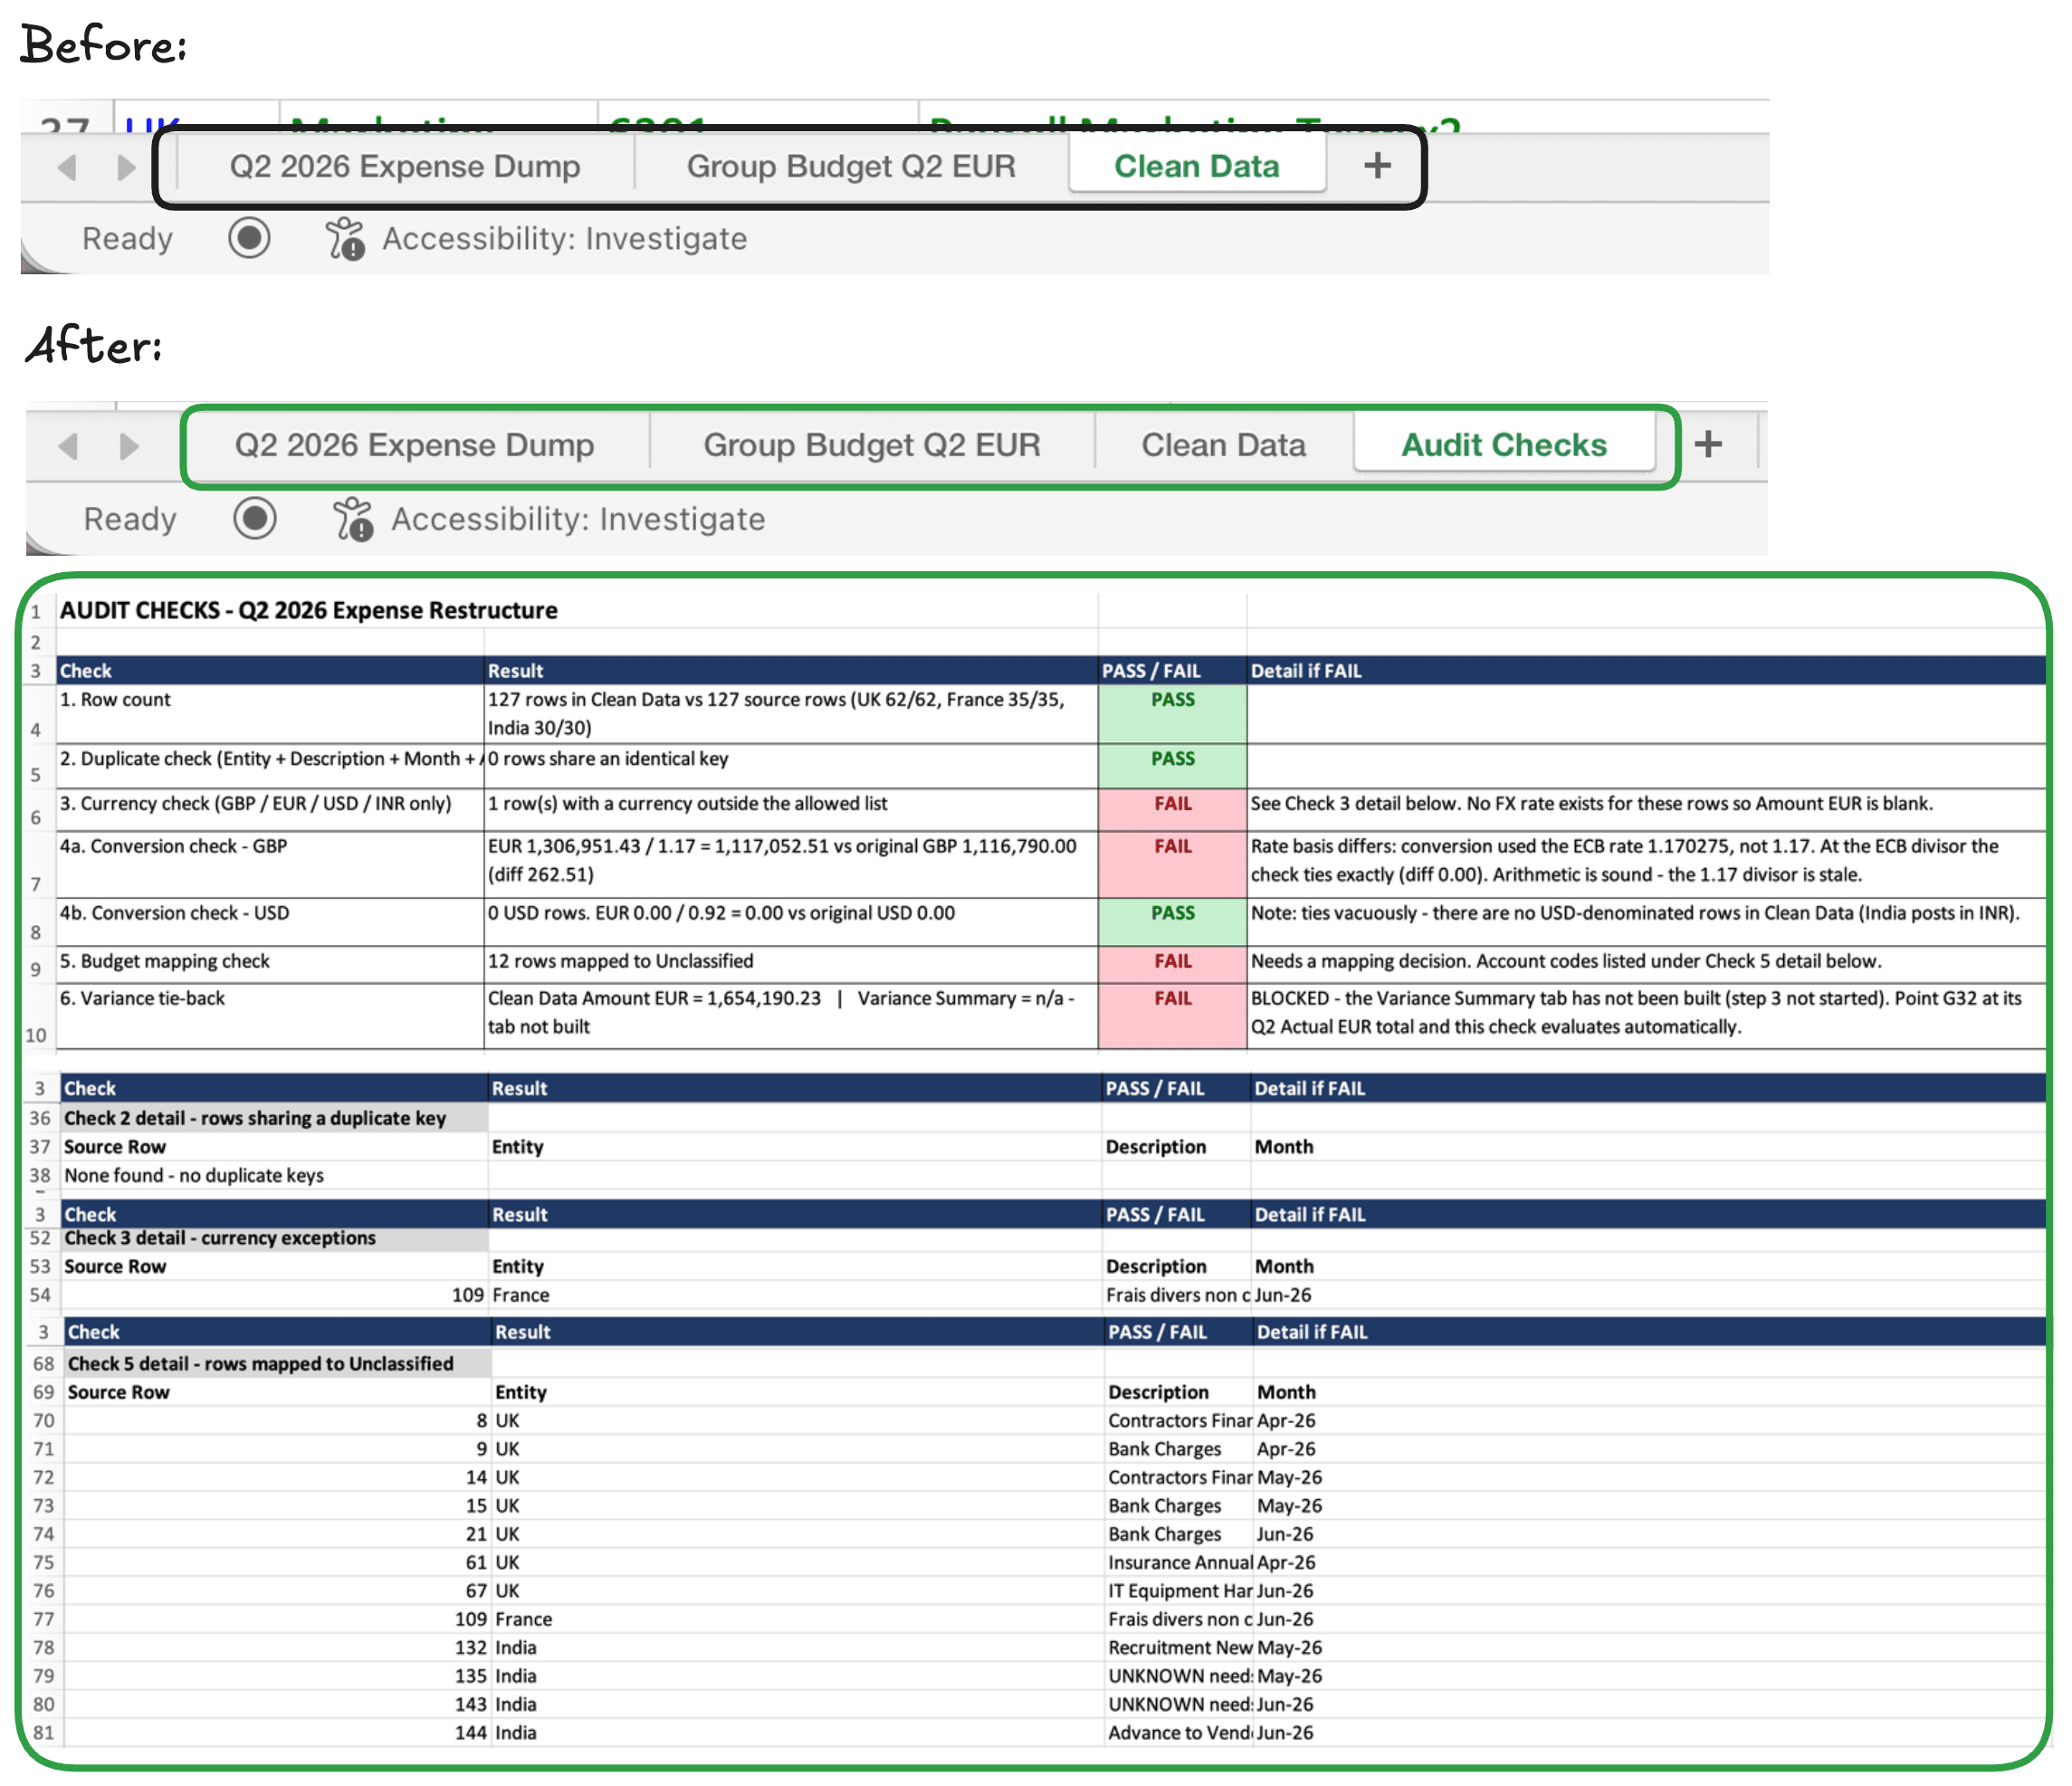The width and height of the screenshot is (2072, 1786).
Task: Click Ready status in the Before status bar
Action: pyautogui.click(x=127, y=238)
